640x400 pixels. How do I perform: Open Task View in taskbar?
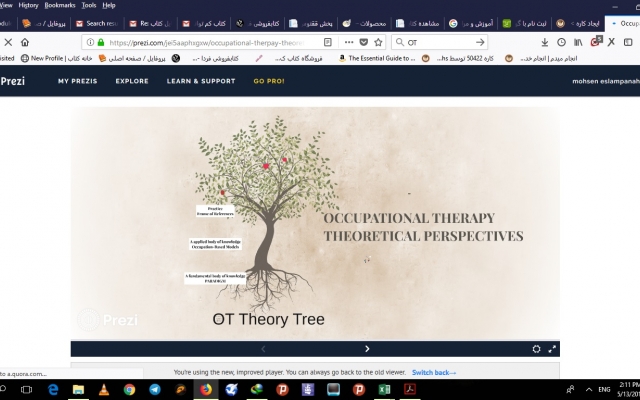27,389
